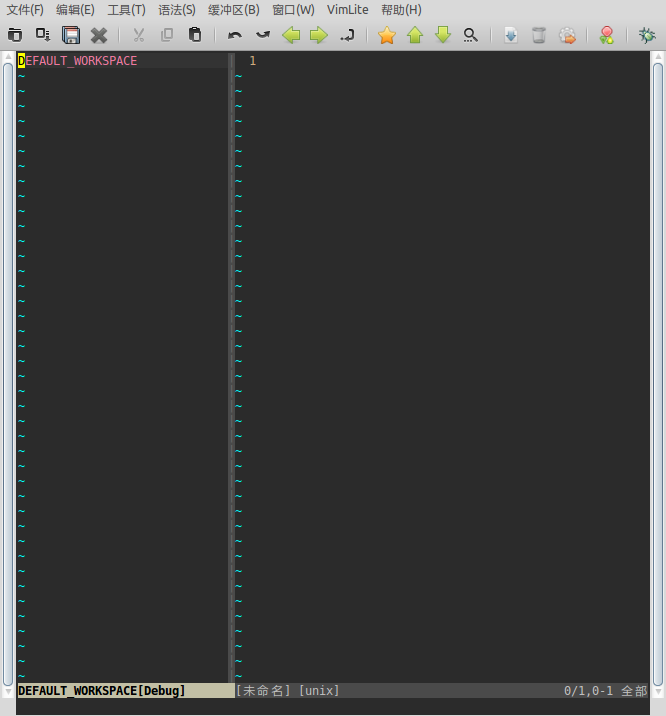
Task: Open the 帮助(H) menu
Action: coord(401,10)
